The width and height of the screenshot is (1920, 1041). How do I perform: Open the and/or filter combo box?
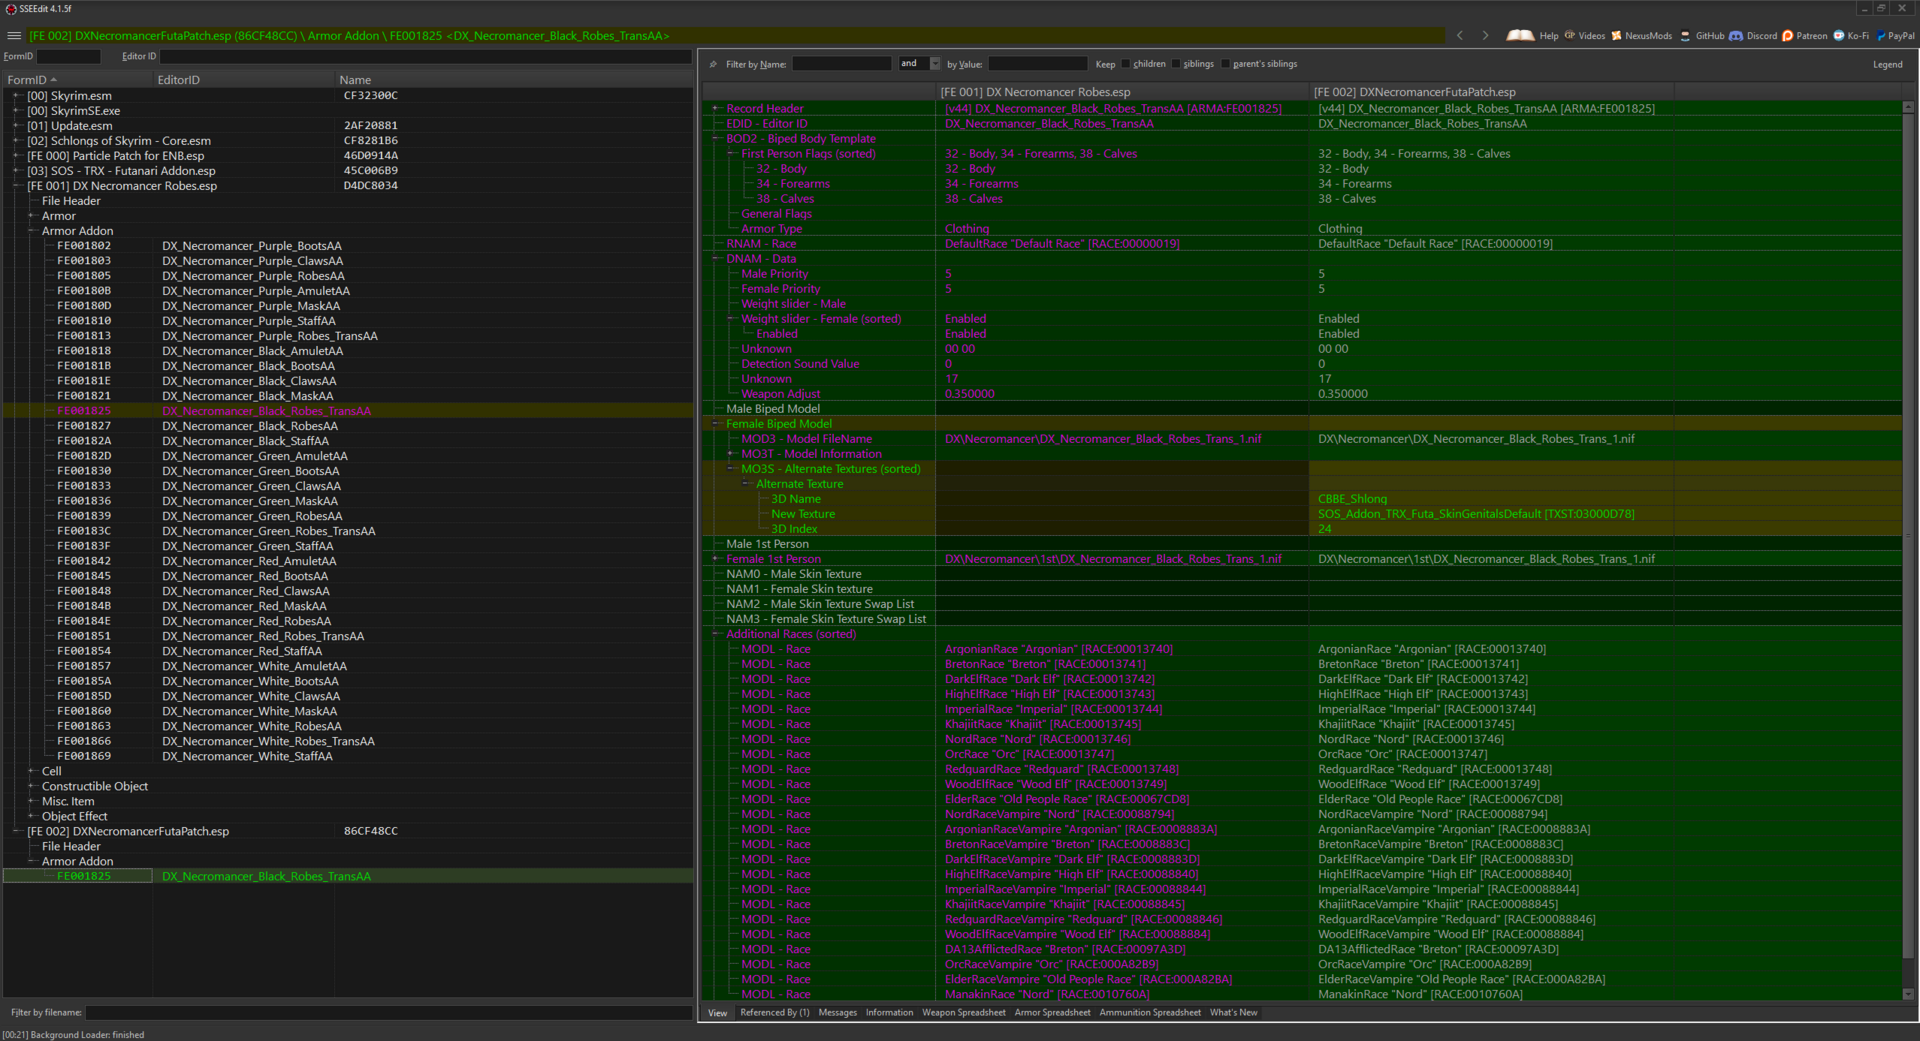coord(920,64)
